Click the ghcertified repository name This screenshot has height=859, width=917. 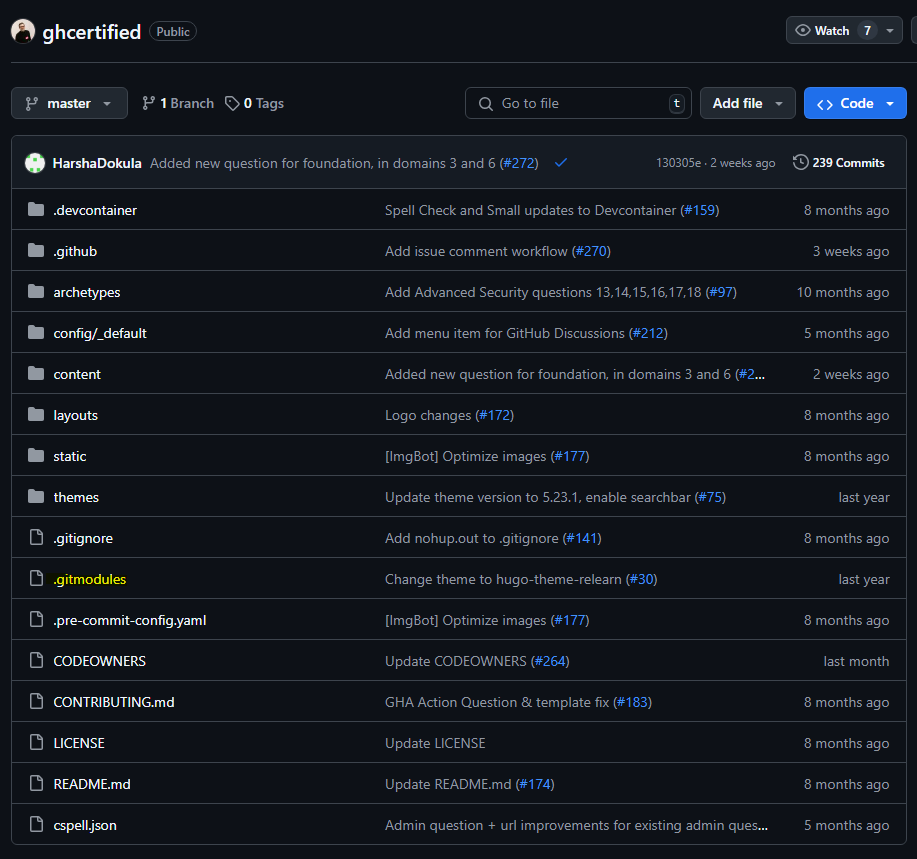(x=92, y=32)
